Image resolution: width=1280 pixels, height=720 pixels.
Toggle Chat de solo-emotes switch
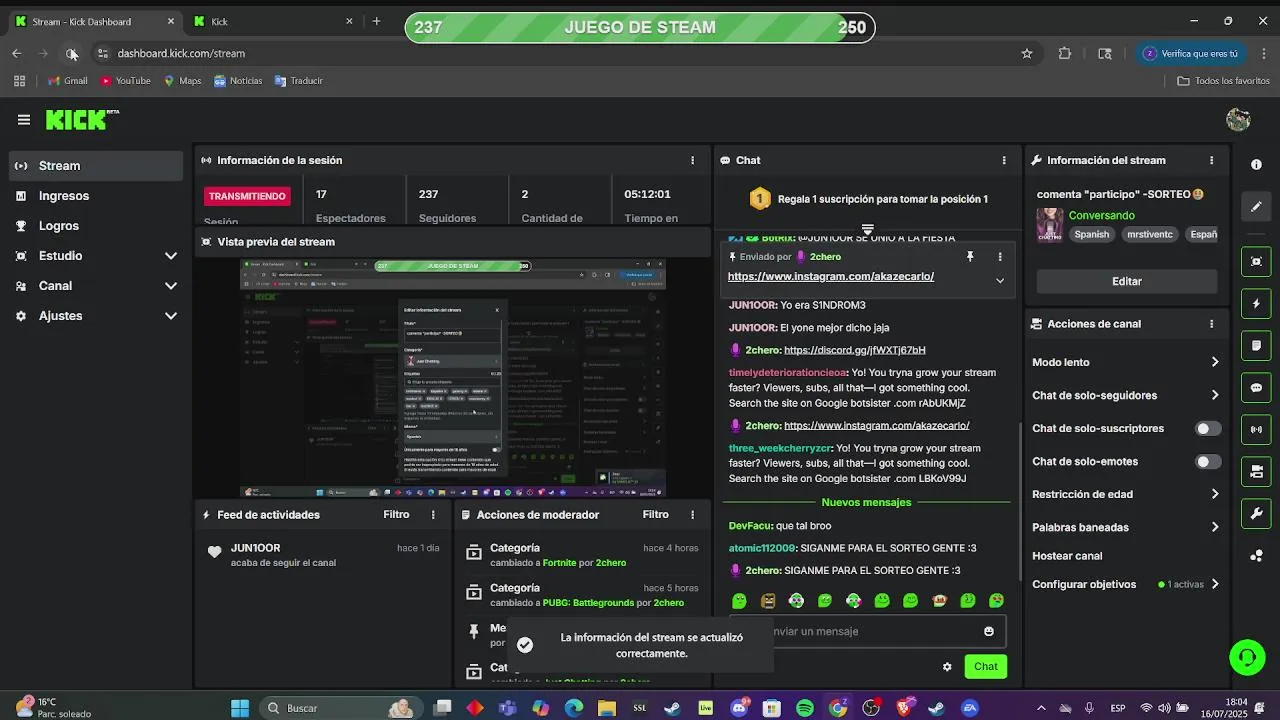pyautogui.click(x=1208, y=462)
